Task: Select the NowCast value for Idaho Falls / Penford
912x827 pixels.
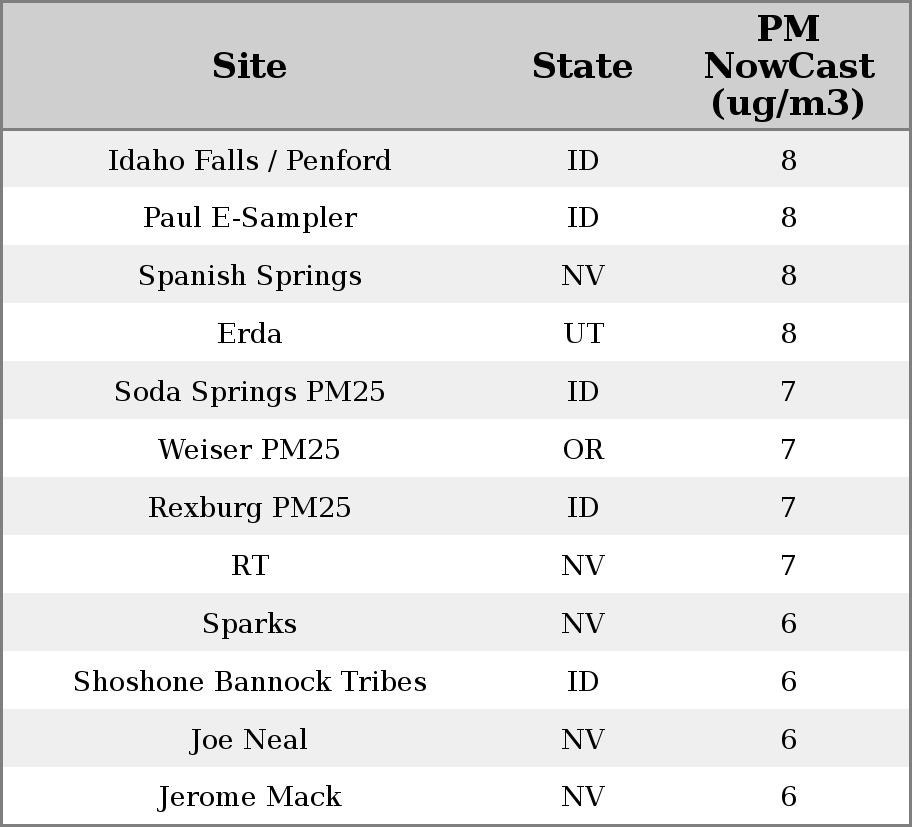Action: click(x=788, y=160)
